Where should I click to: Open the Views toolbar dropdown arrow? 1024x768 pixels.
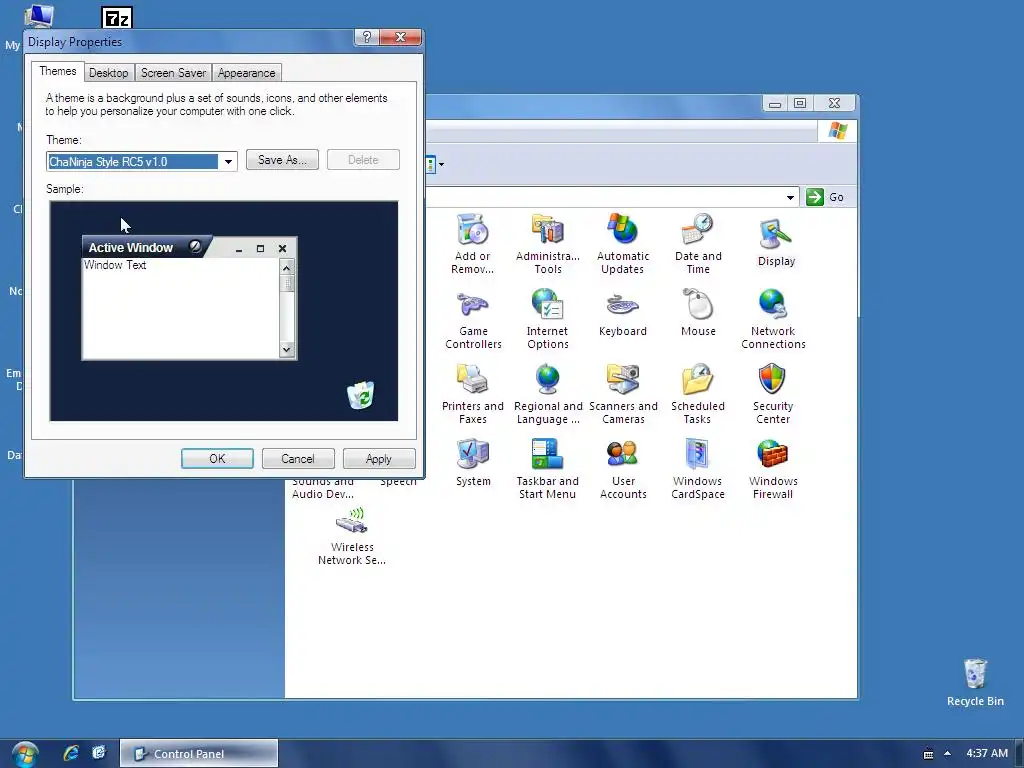click(x=441, y=164)
